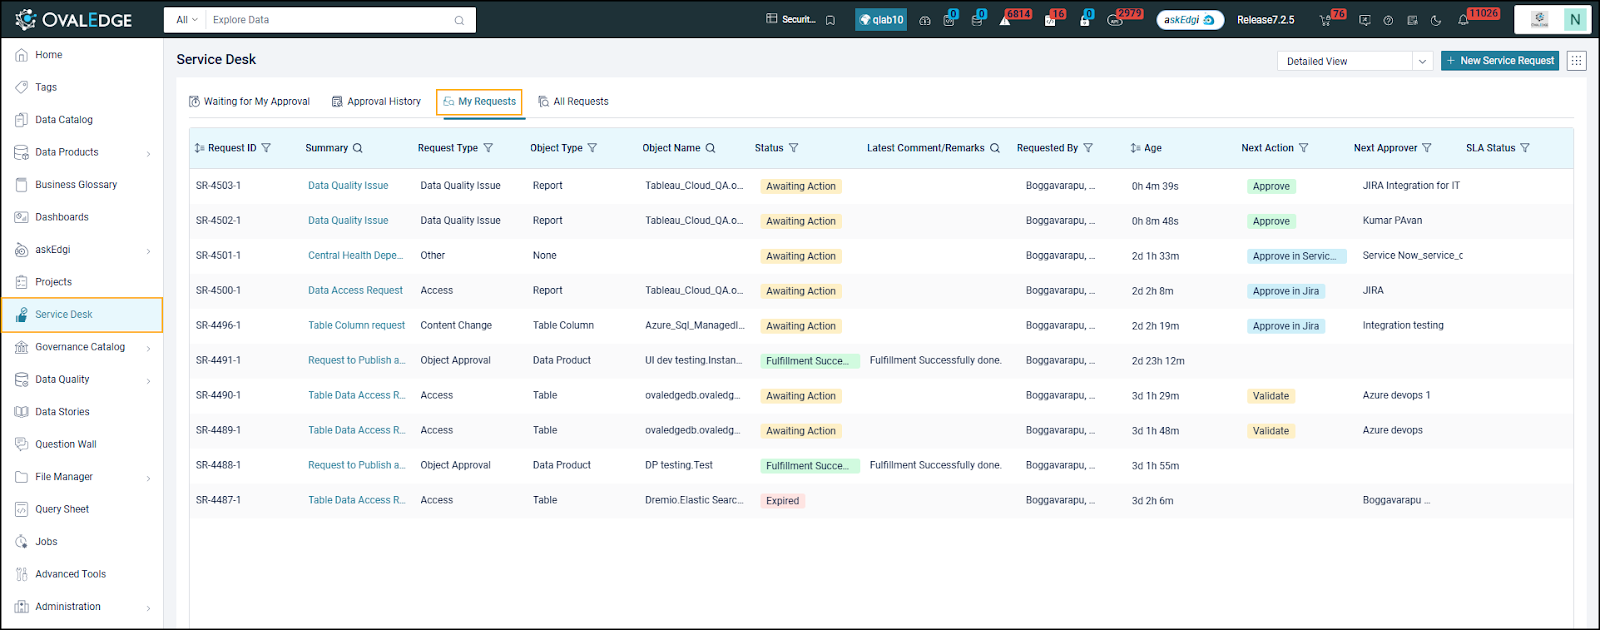
Task: Open the notifications bell
Action: click(x=1464, y=20)
